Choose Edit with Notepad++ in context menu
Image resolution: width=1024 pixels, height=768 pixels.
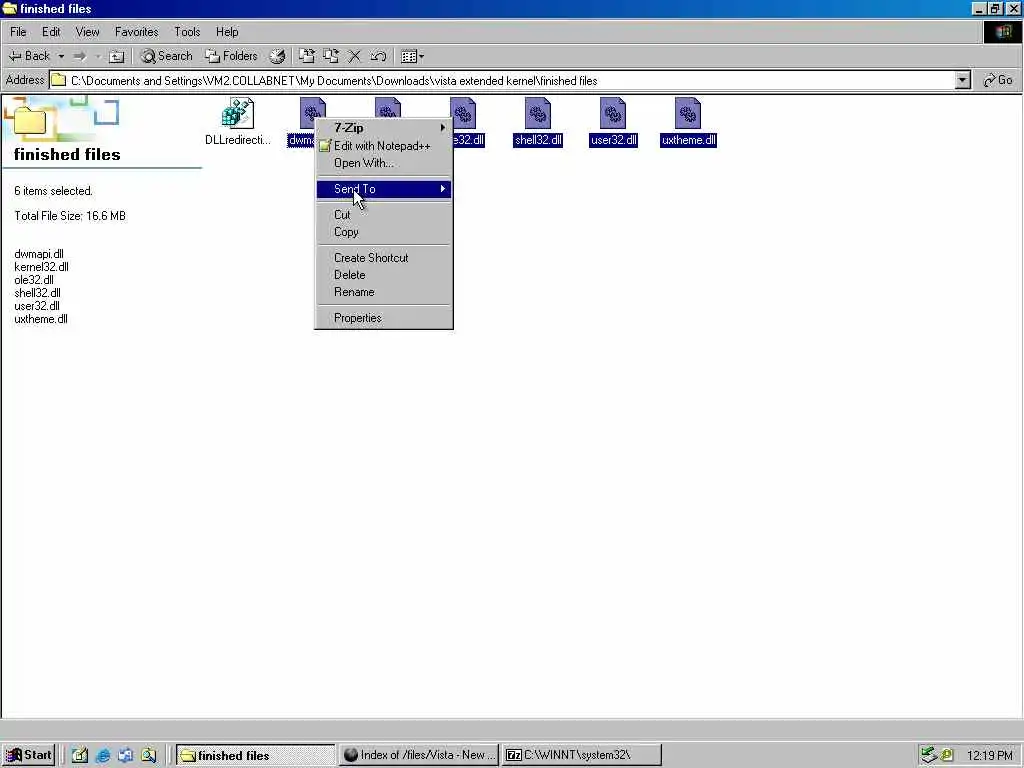pos(383,146)
